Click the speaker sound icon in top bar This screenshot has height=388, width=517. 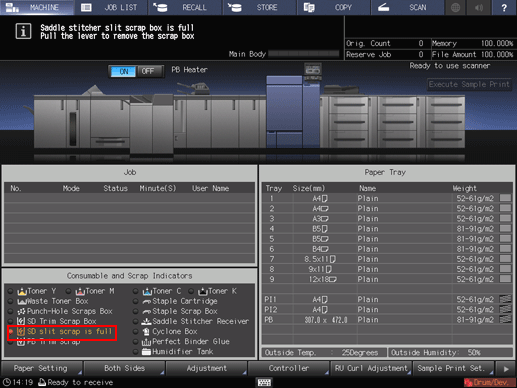(479, 7)
